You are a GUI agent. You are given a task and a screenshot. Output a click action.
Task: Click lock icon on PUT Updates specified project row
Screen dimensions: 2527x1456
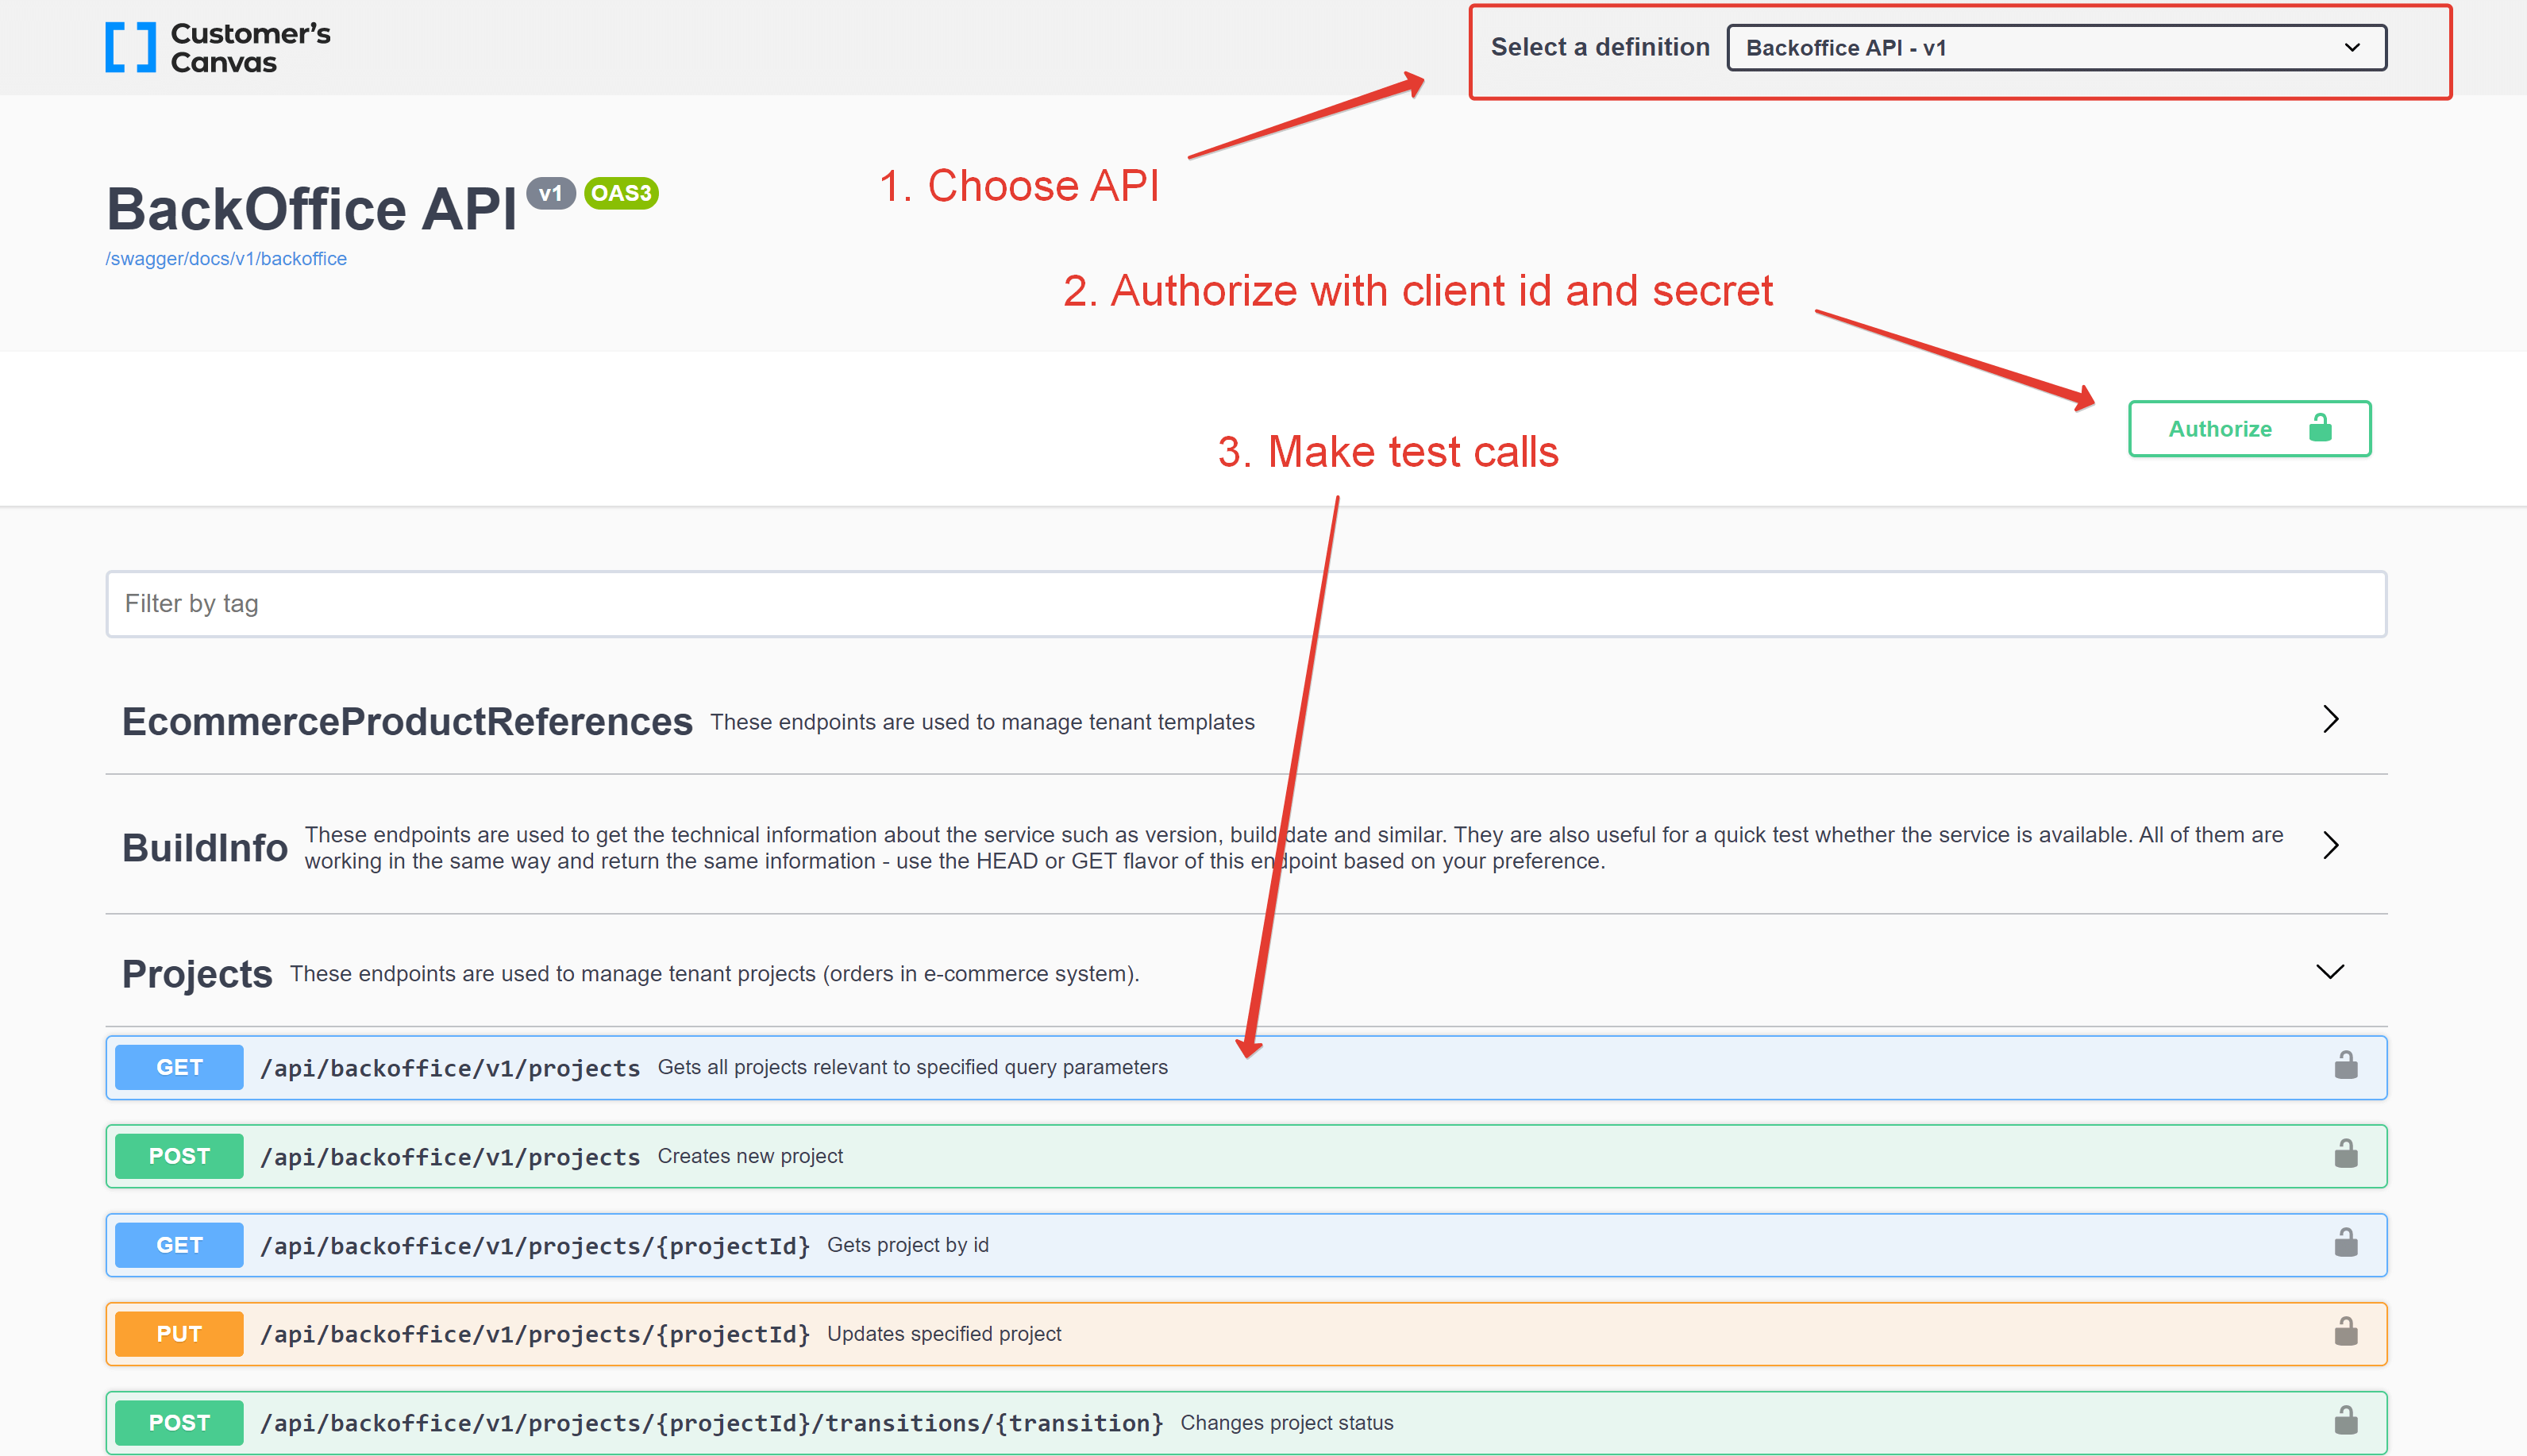tap(2346, 1332)
